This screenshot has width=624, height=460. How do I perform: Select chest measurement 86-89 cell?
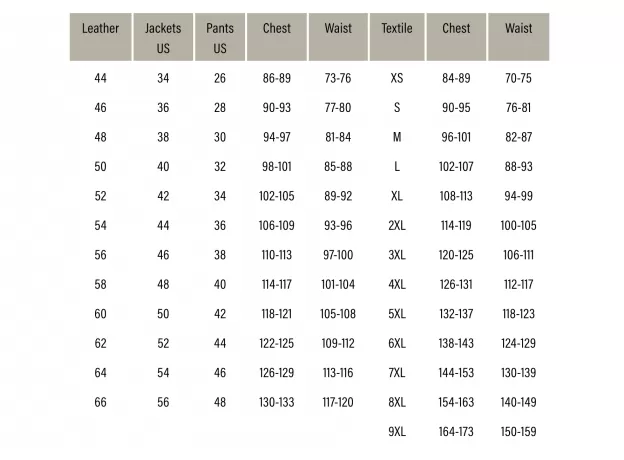click(x=277, y=79)
